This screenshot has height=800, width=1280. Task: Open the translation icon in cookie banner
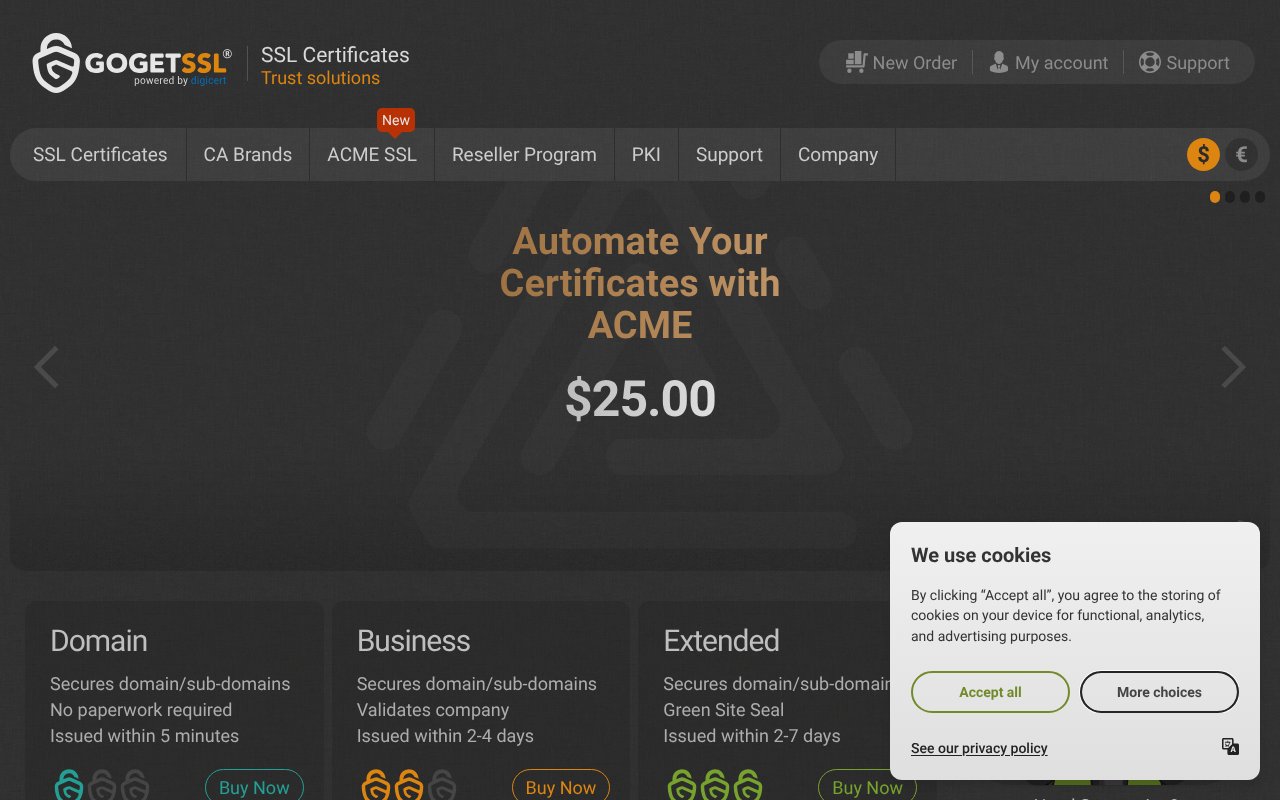tap(1229, 747)
